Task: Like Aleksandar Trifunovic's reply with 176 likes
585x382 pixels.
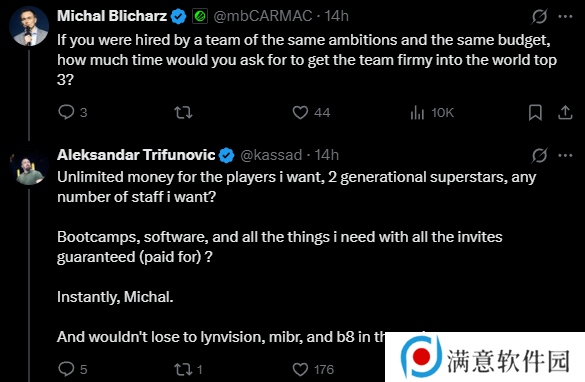Action: click(x=313, y=369)
